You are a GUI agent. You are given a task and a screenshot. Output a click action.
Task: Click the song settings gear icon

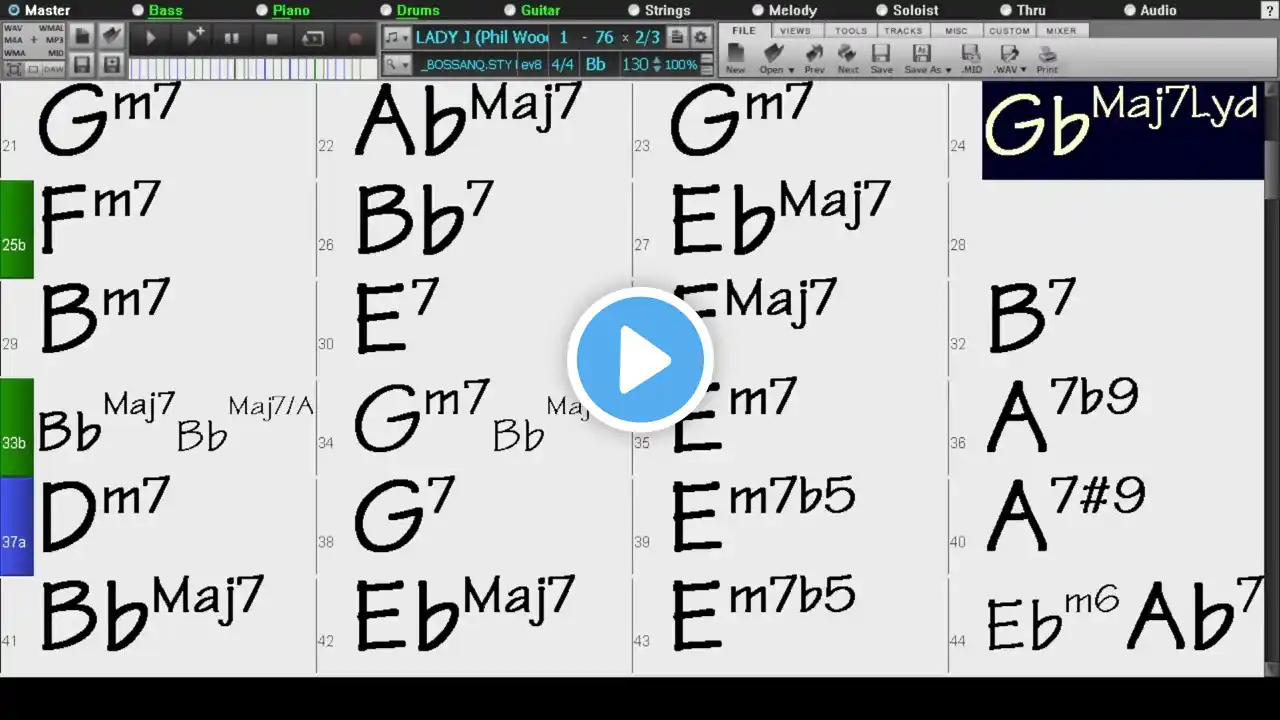click(x=701, y=37)
